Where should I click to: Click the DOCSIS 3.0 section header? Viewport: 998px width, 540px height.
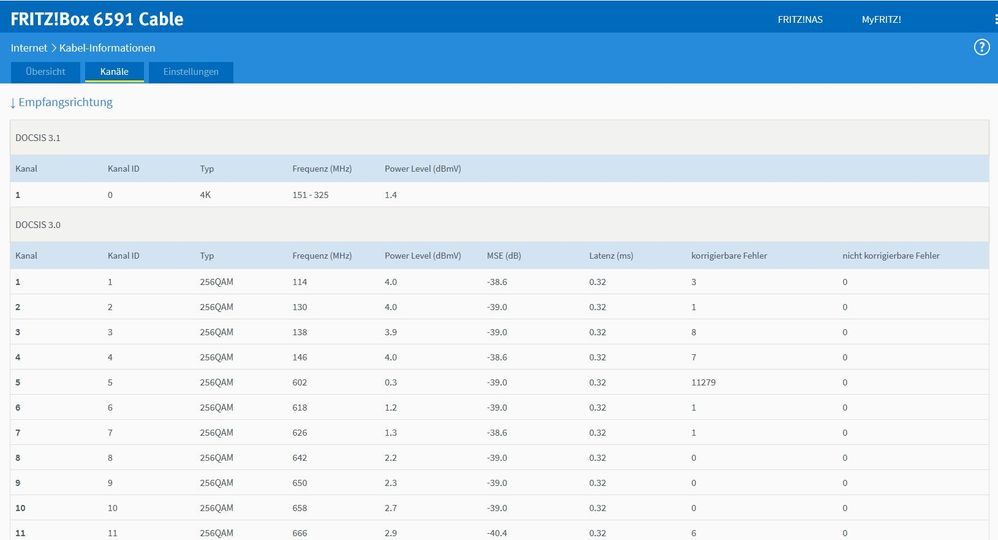pos(38,225)
